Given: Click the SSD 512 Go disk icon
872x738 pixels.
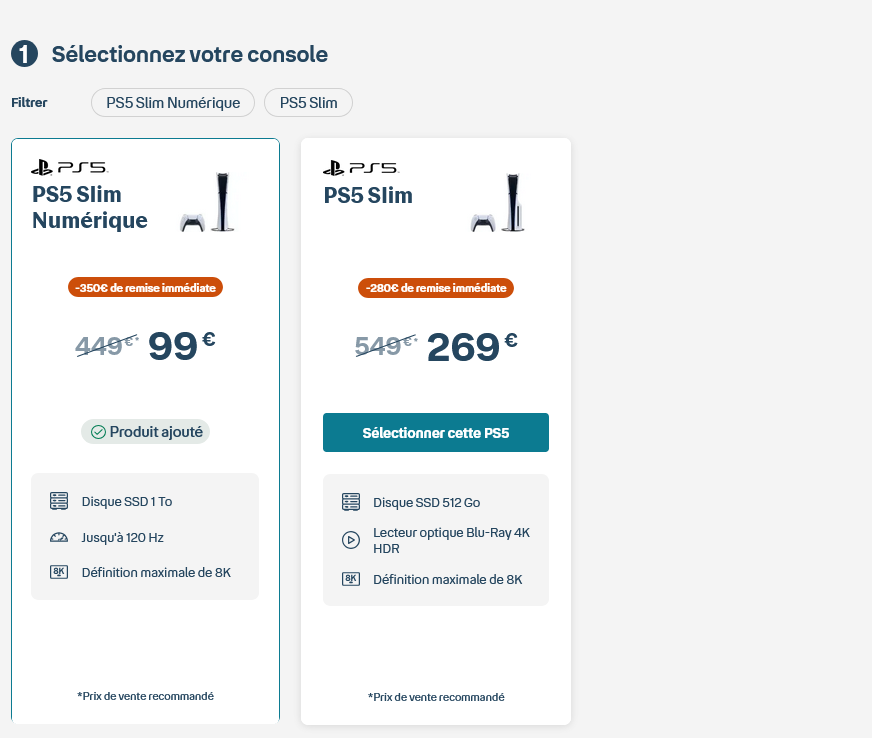Looking at the screenshot, I should 350,502.
